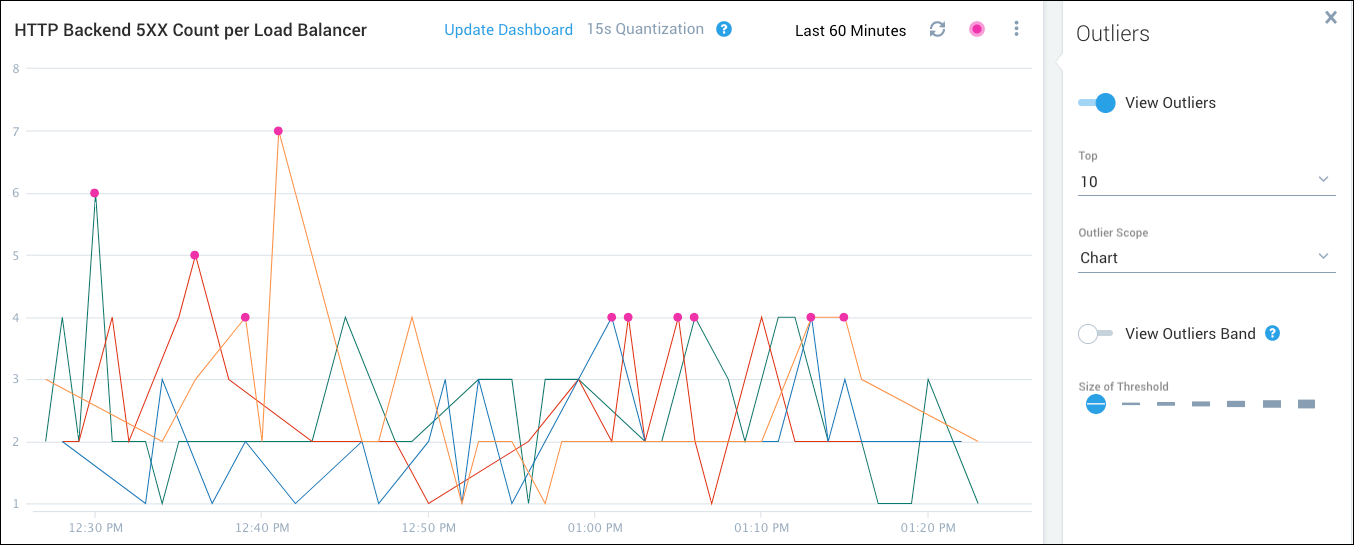Turn off the View Outliers toggle
This screenshot has height=545, width=1354.
(1097, 102)
